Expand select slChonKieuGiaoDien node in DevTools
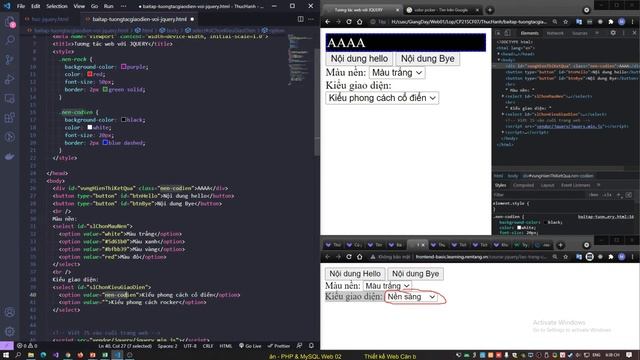The height and width of the screenshot is (360, 640). [x=503, y=114]
